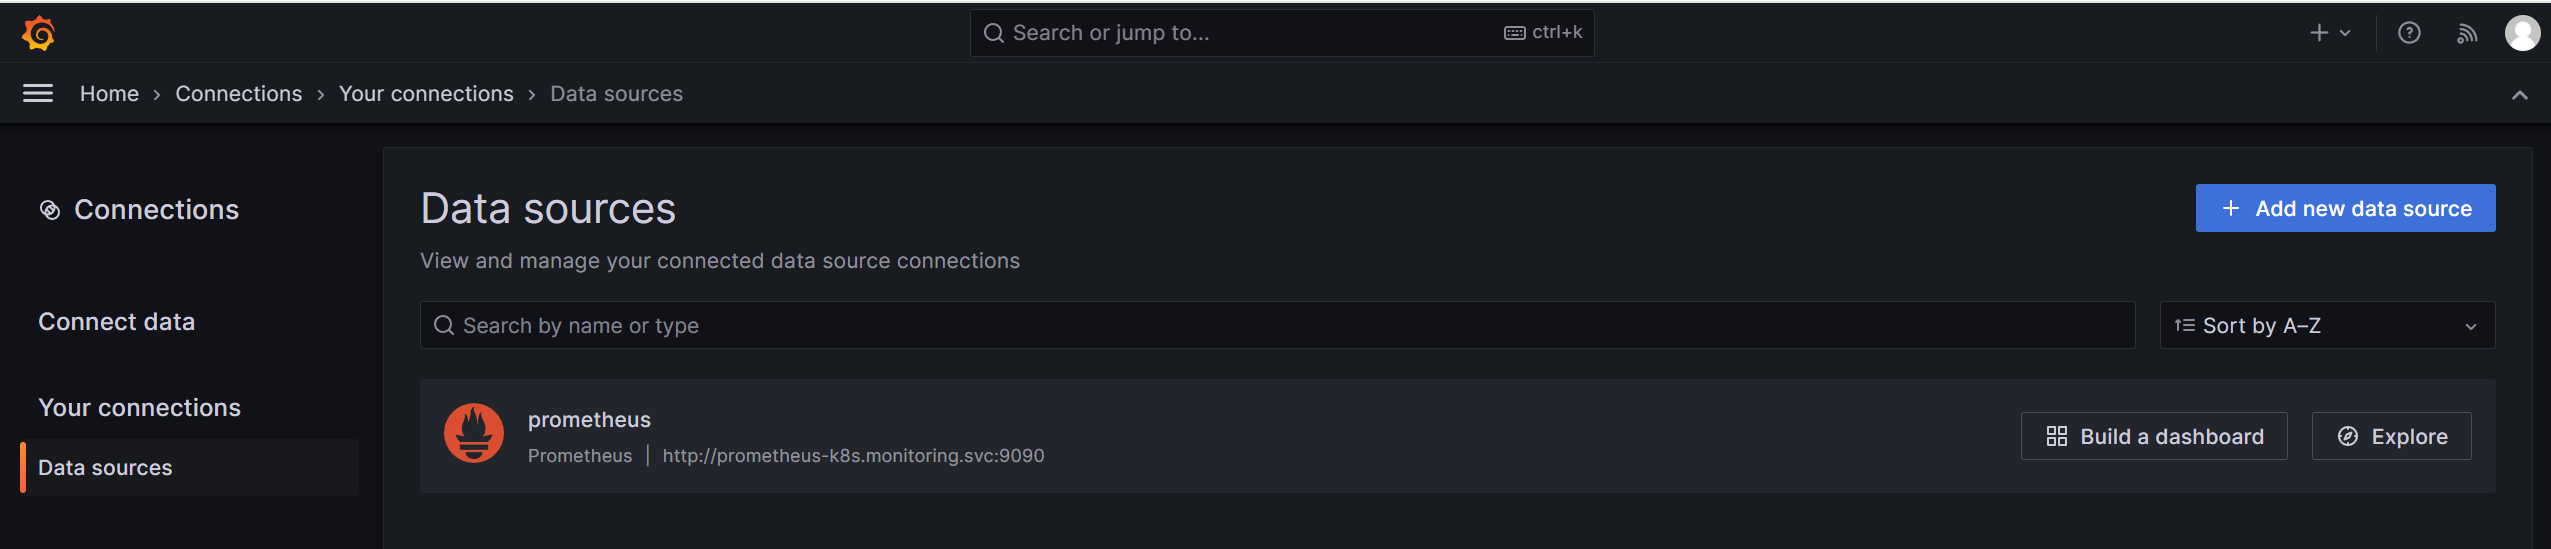Screen dimensions: 2551x549
Task: Click the Prometheus flame logo
Action: tap(474, 433)
